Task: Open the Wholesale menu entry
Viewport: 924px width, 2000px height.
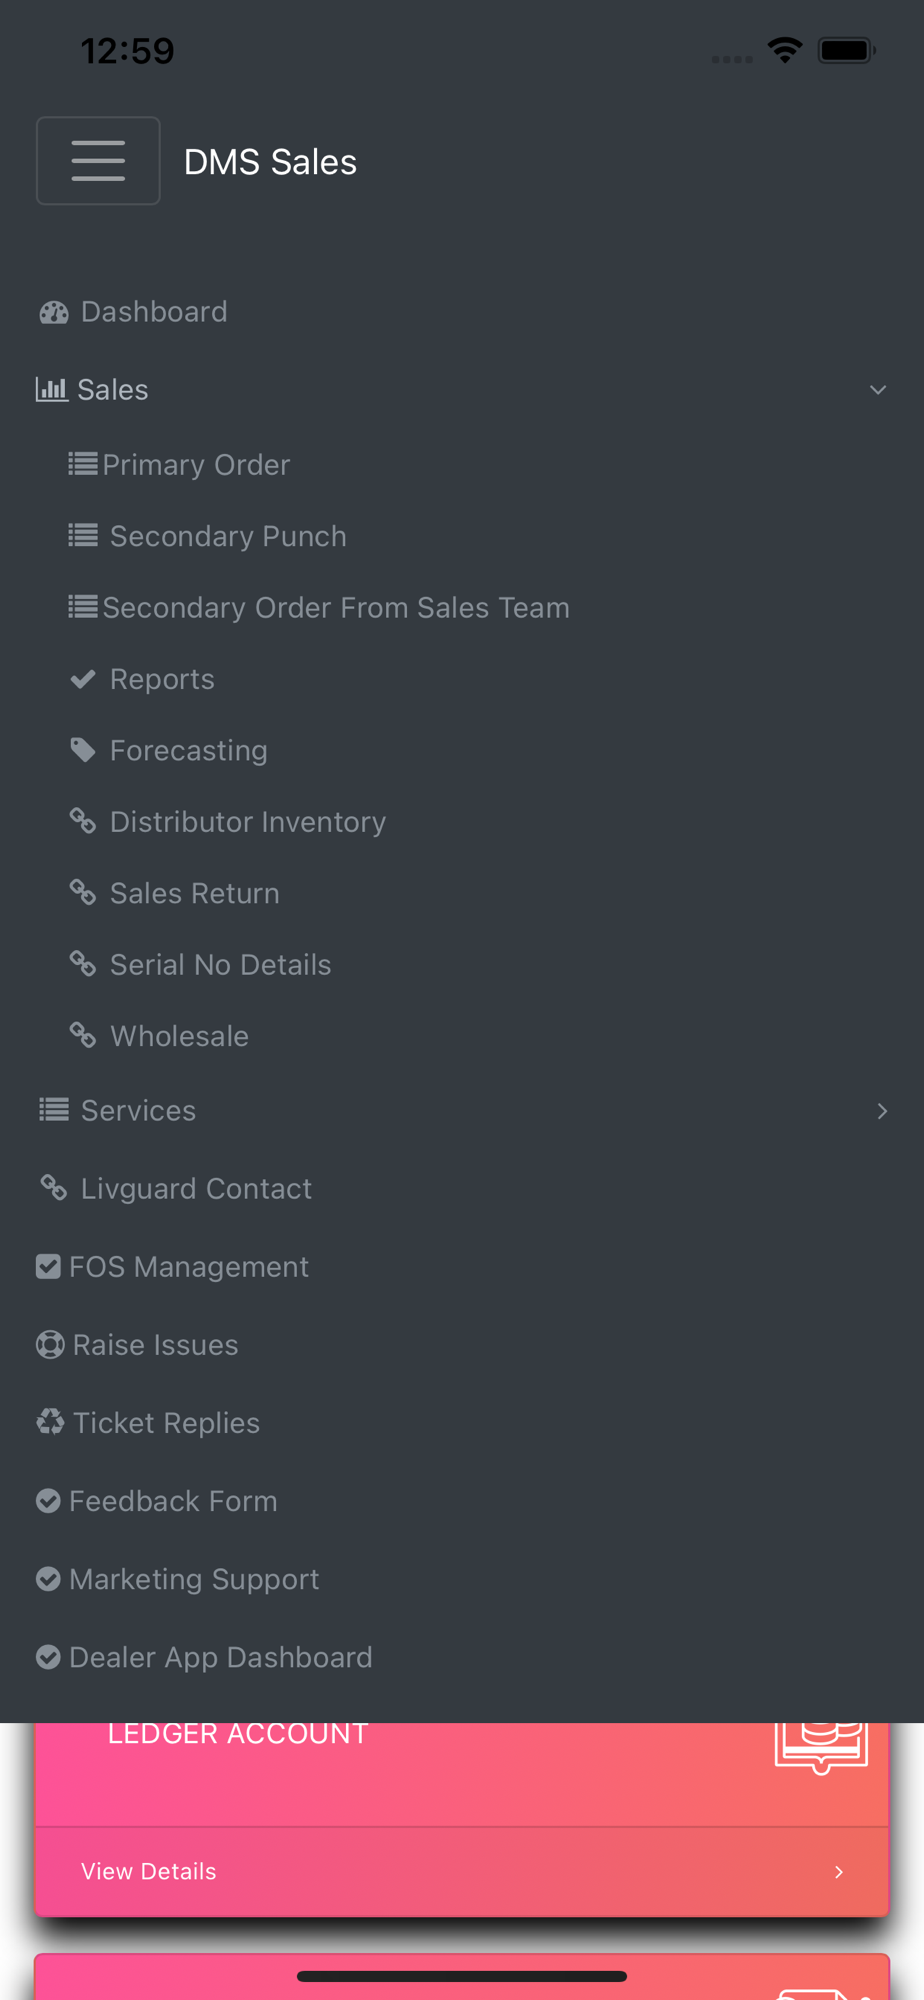Action: point(179,1036)
